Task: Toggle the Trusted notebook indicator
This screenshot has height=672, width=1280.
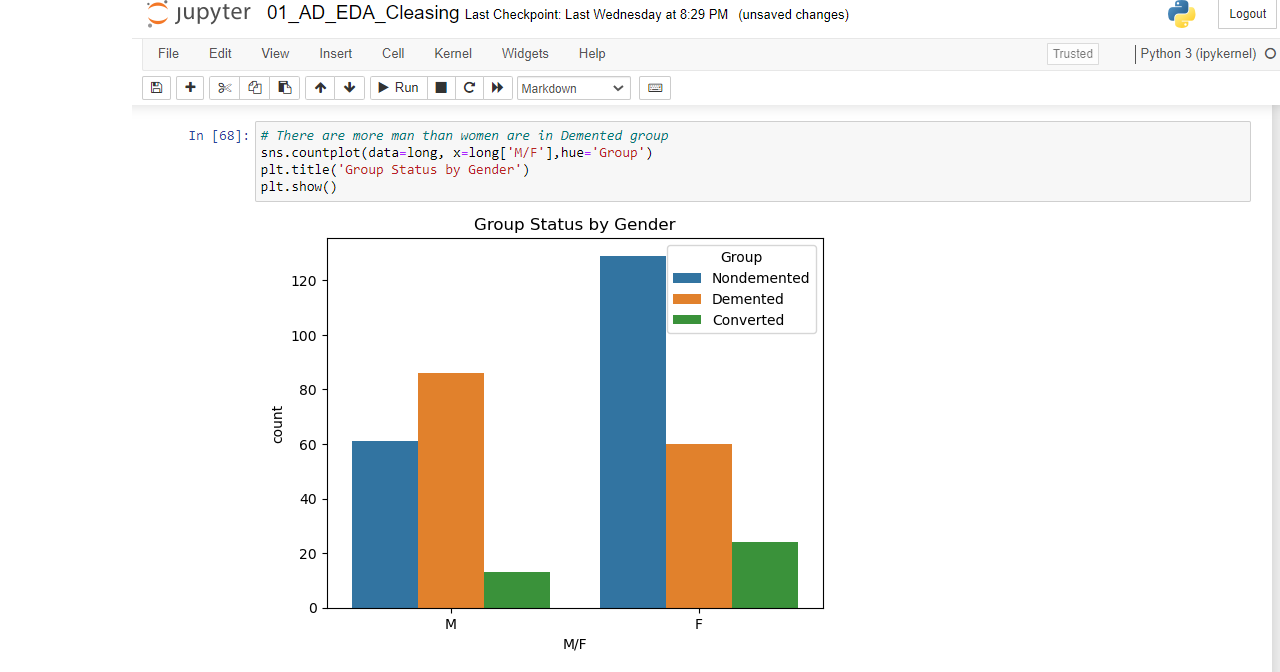Action: click(1072, 54)
